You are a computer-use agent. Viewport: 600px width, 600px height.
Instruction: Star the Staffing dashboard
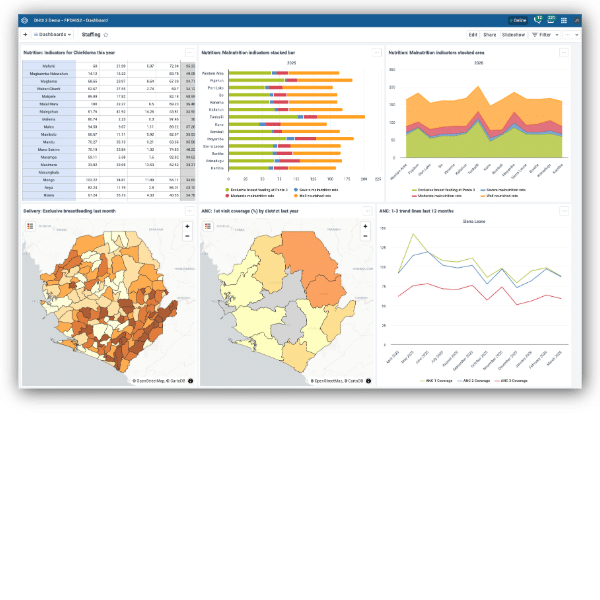point(105,35)
